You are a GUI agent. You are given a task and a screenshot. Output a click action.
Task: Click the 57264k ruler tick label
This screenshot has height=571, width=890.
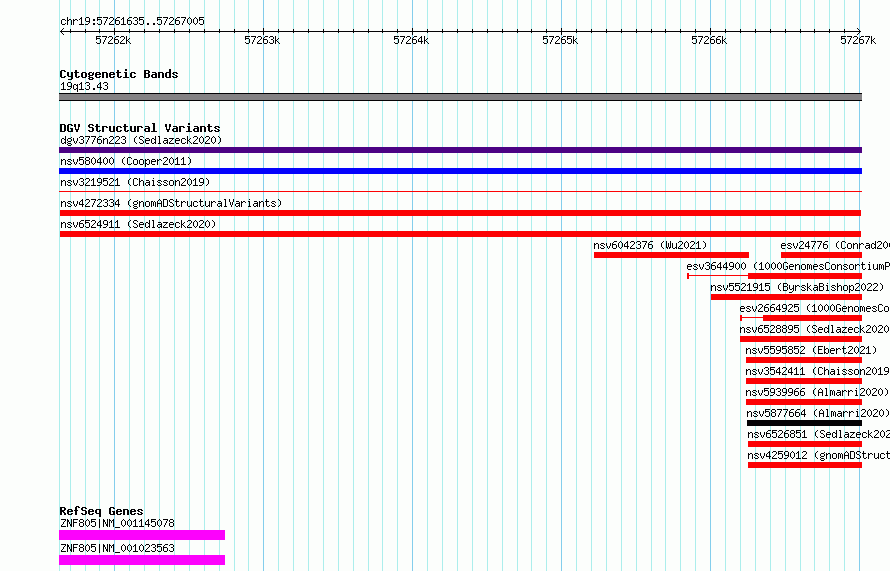point(411,40)
